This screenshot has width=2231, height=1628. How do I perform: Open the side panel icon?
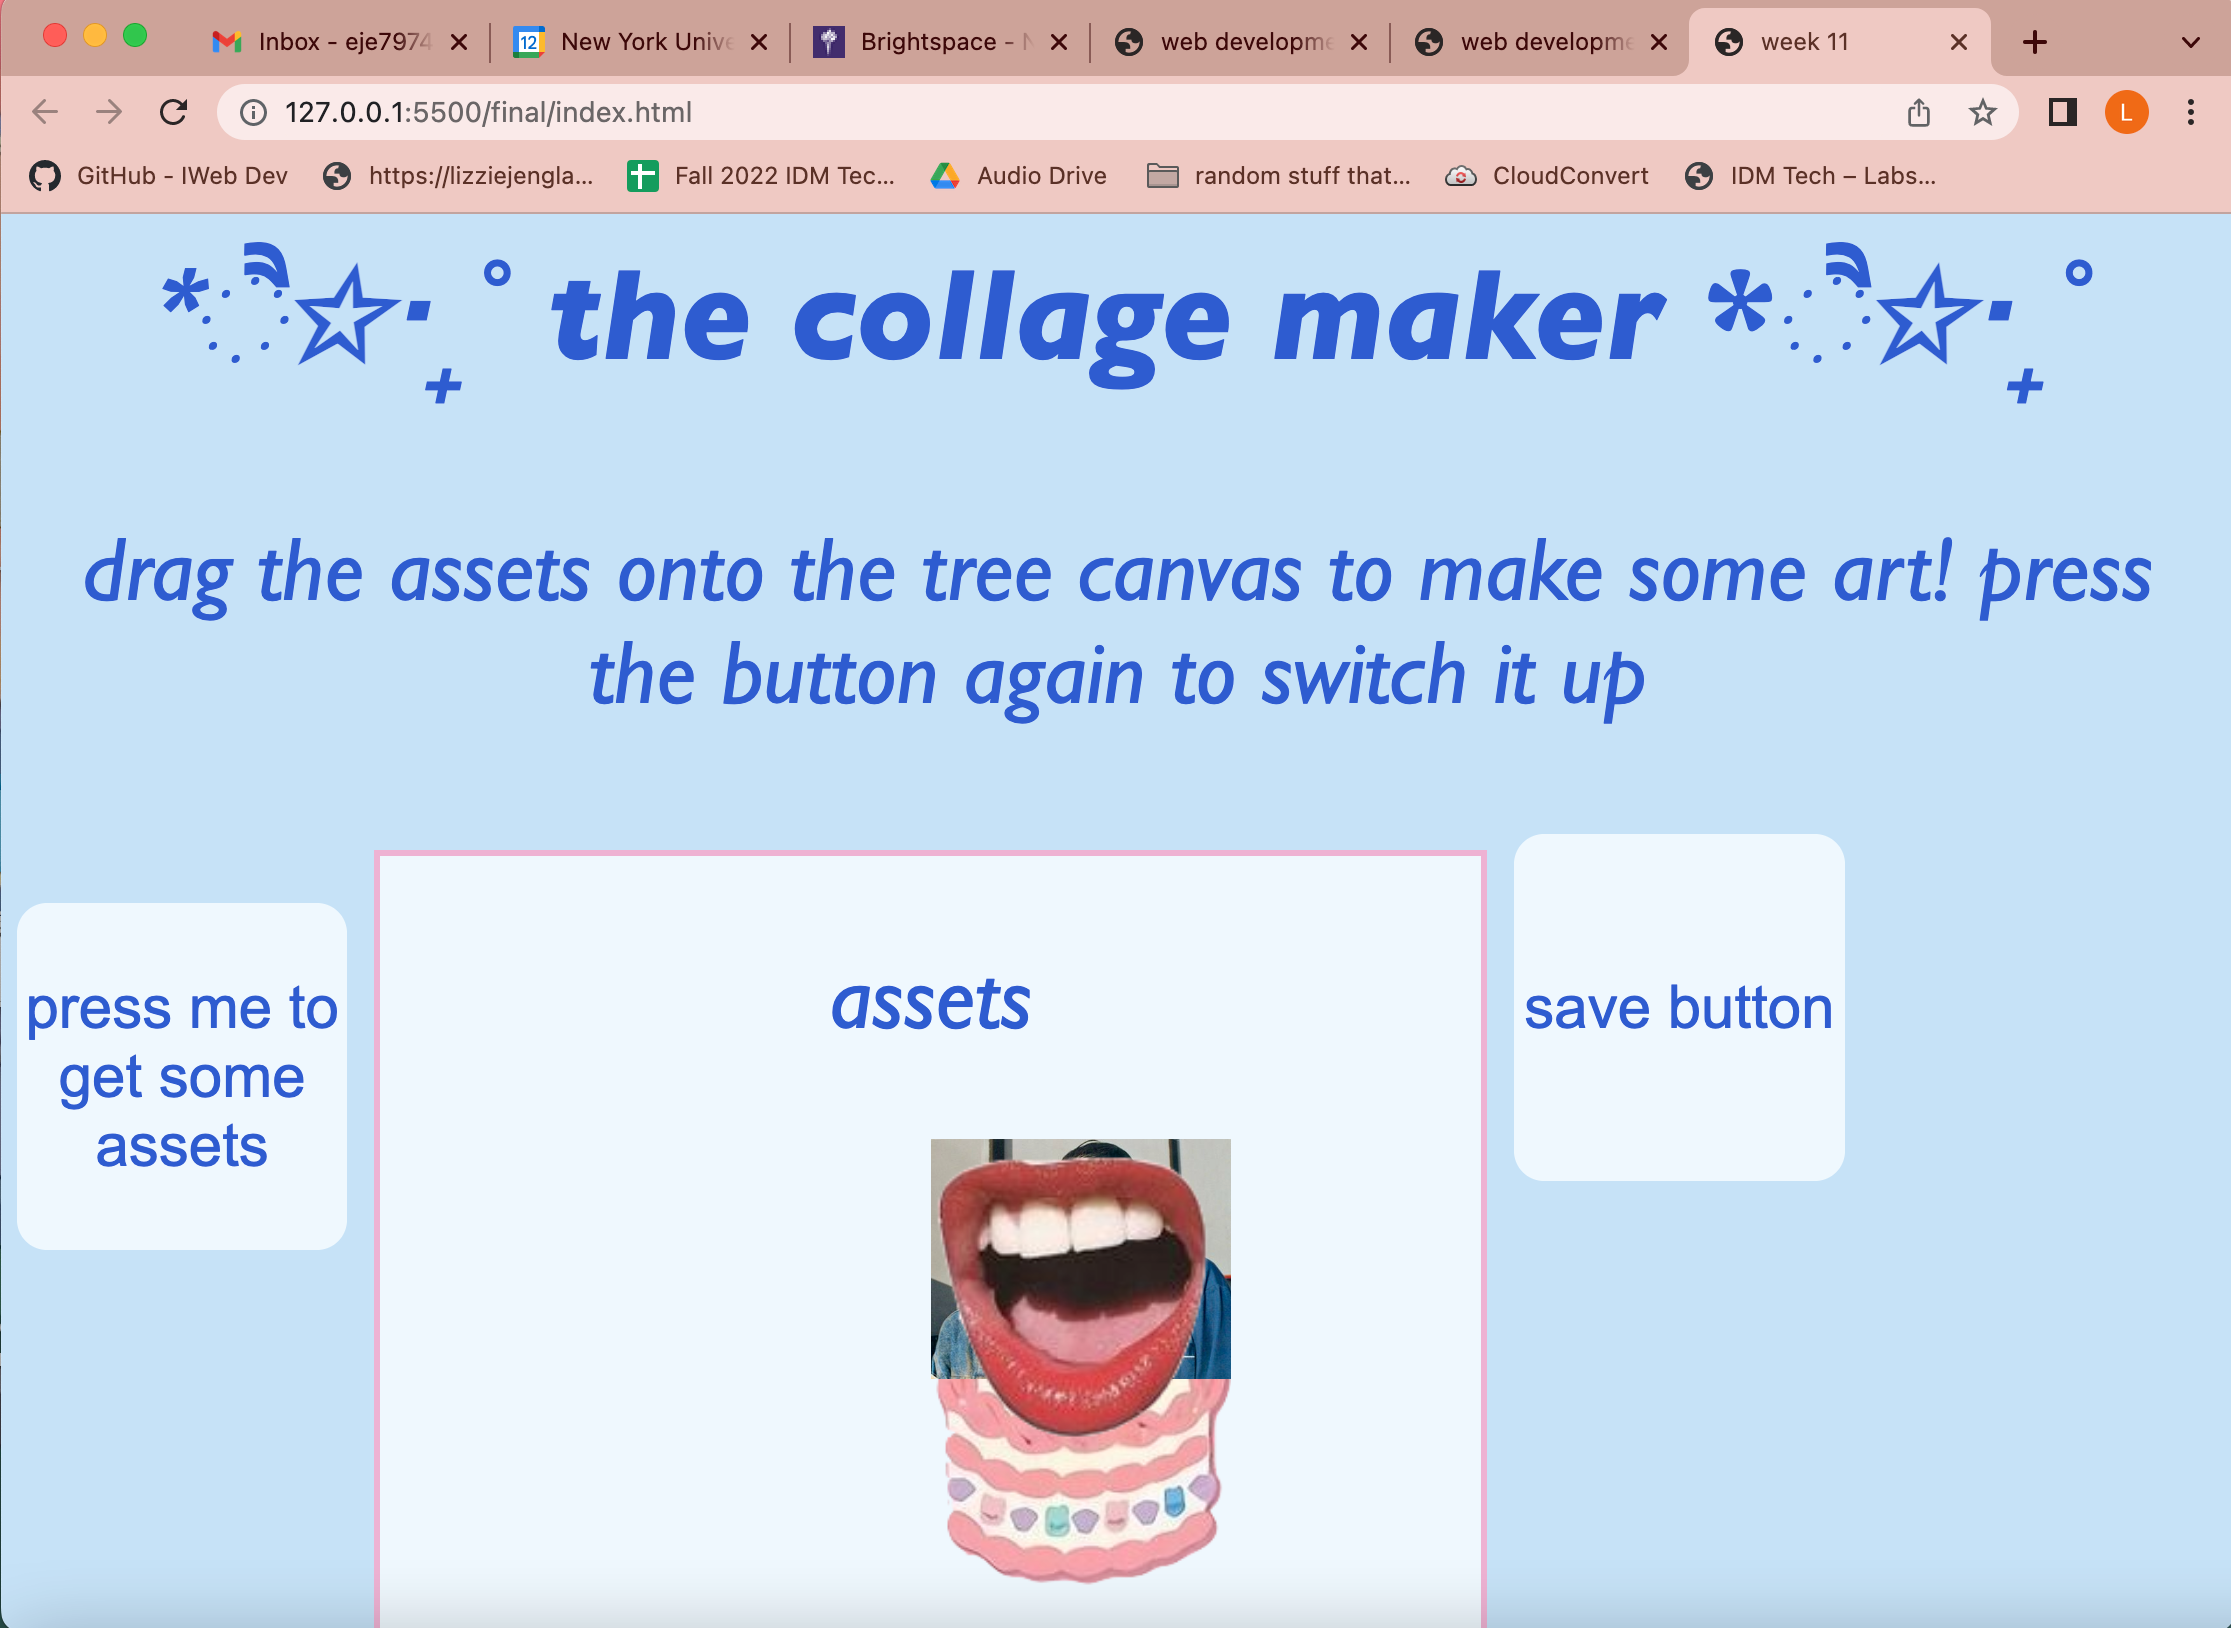pos(2062,112)
